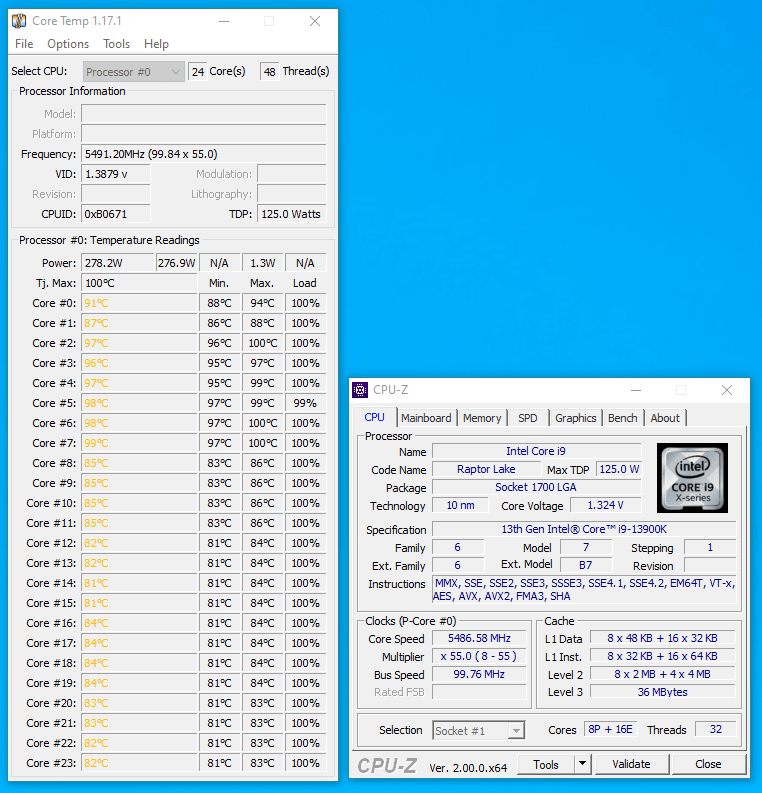Click the 48 Thread(s) count box
Image resolution: width=762 pixels, height=793 pixels.
pos(270,71)
